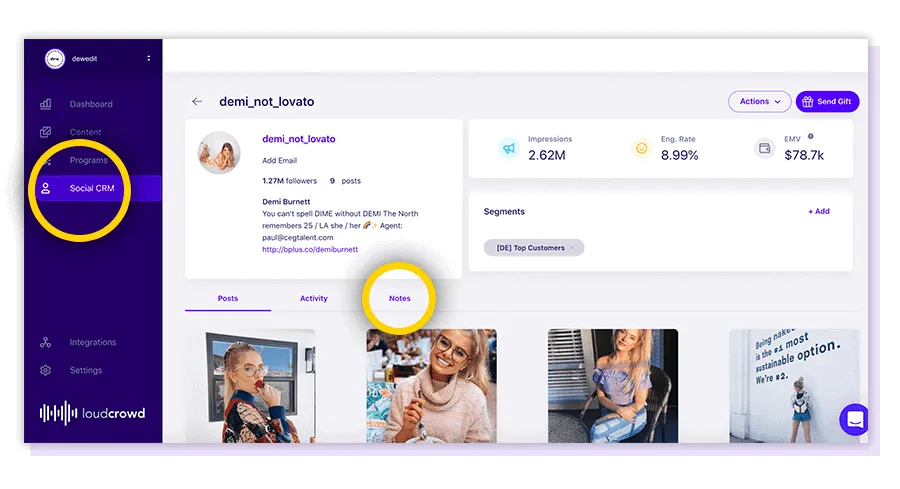The height and width of the screenshot is (489, 900).
Task: Open the Dashboard sidebar icon
Action: click(x=45, y=104)
